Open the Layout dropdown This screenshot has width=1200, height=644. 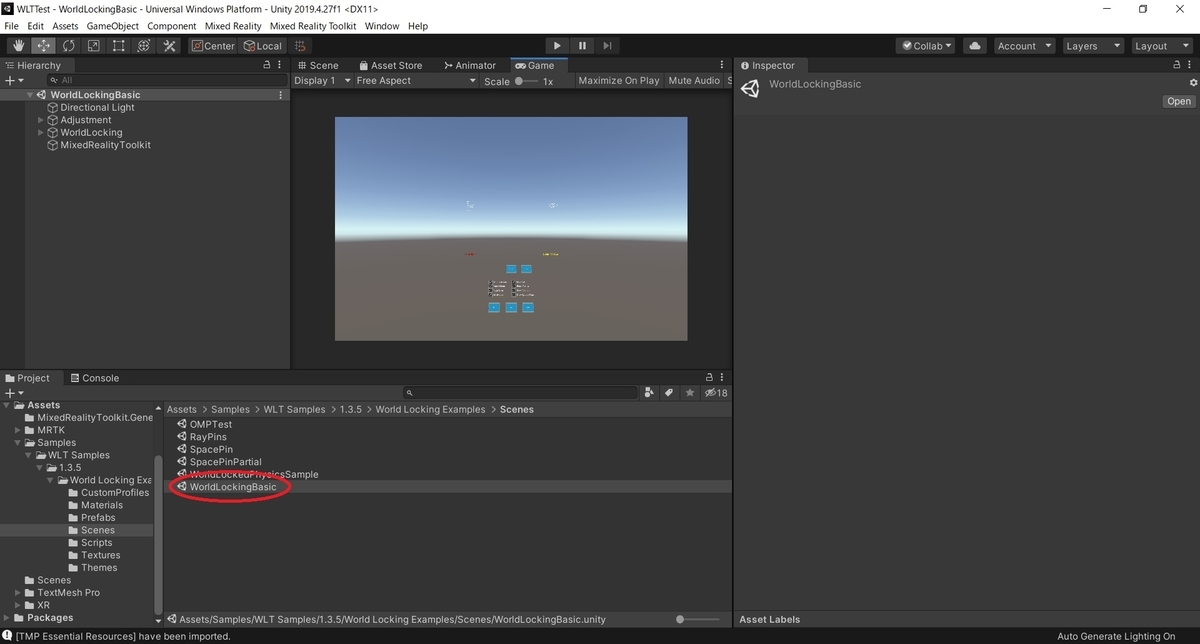tap(1160, 46)
